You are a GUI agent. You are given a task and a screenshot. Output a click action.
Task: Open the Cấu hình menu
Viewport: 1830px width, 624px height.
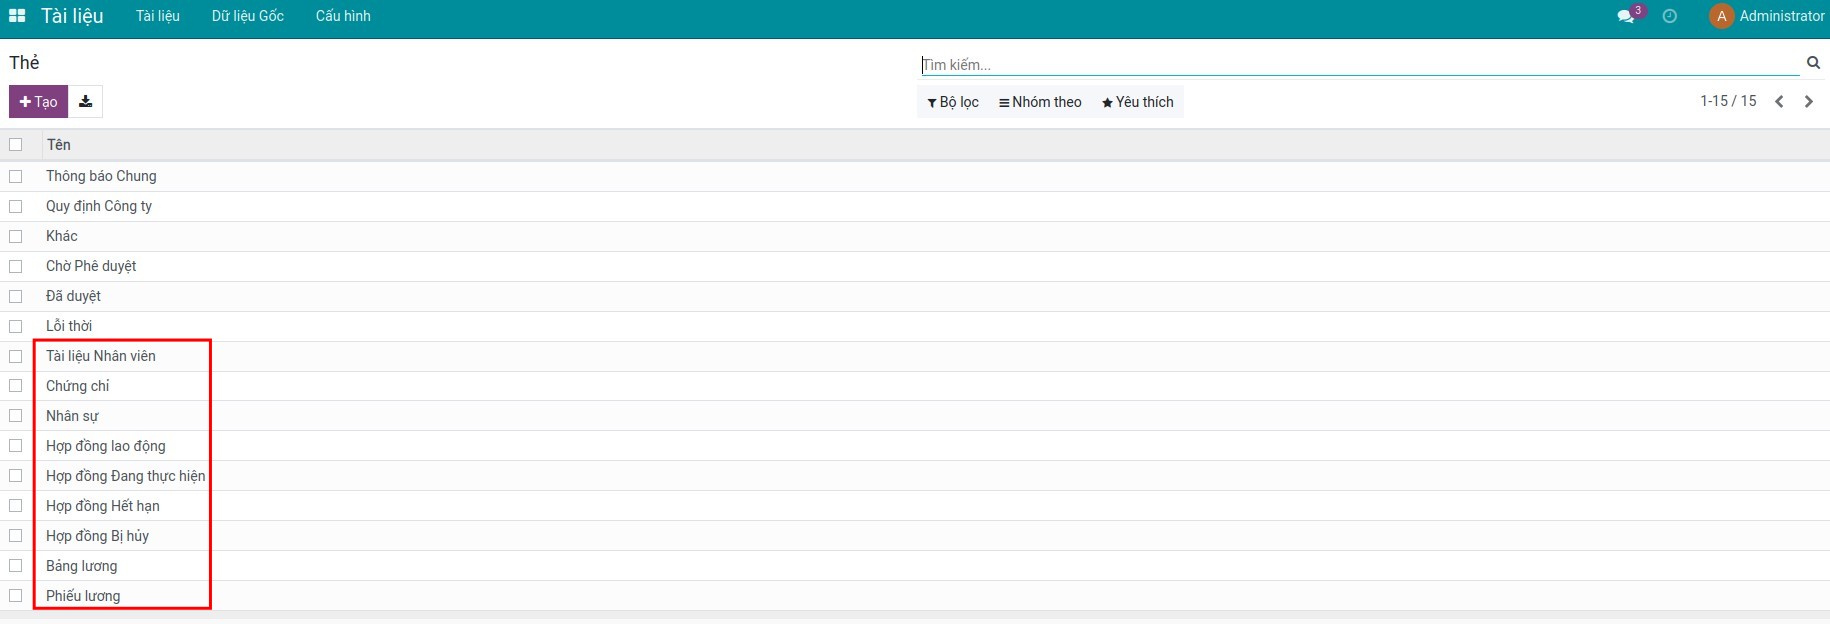tap(343, 16)
